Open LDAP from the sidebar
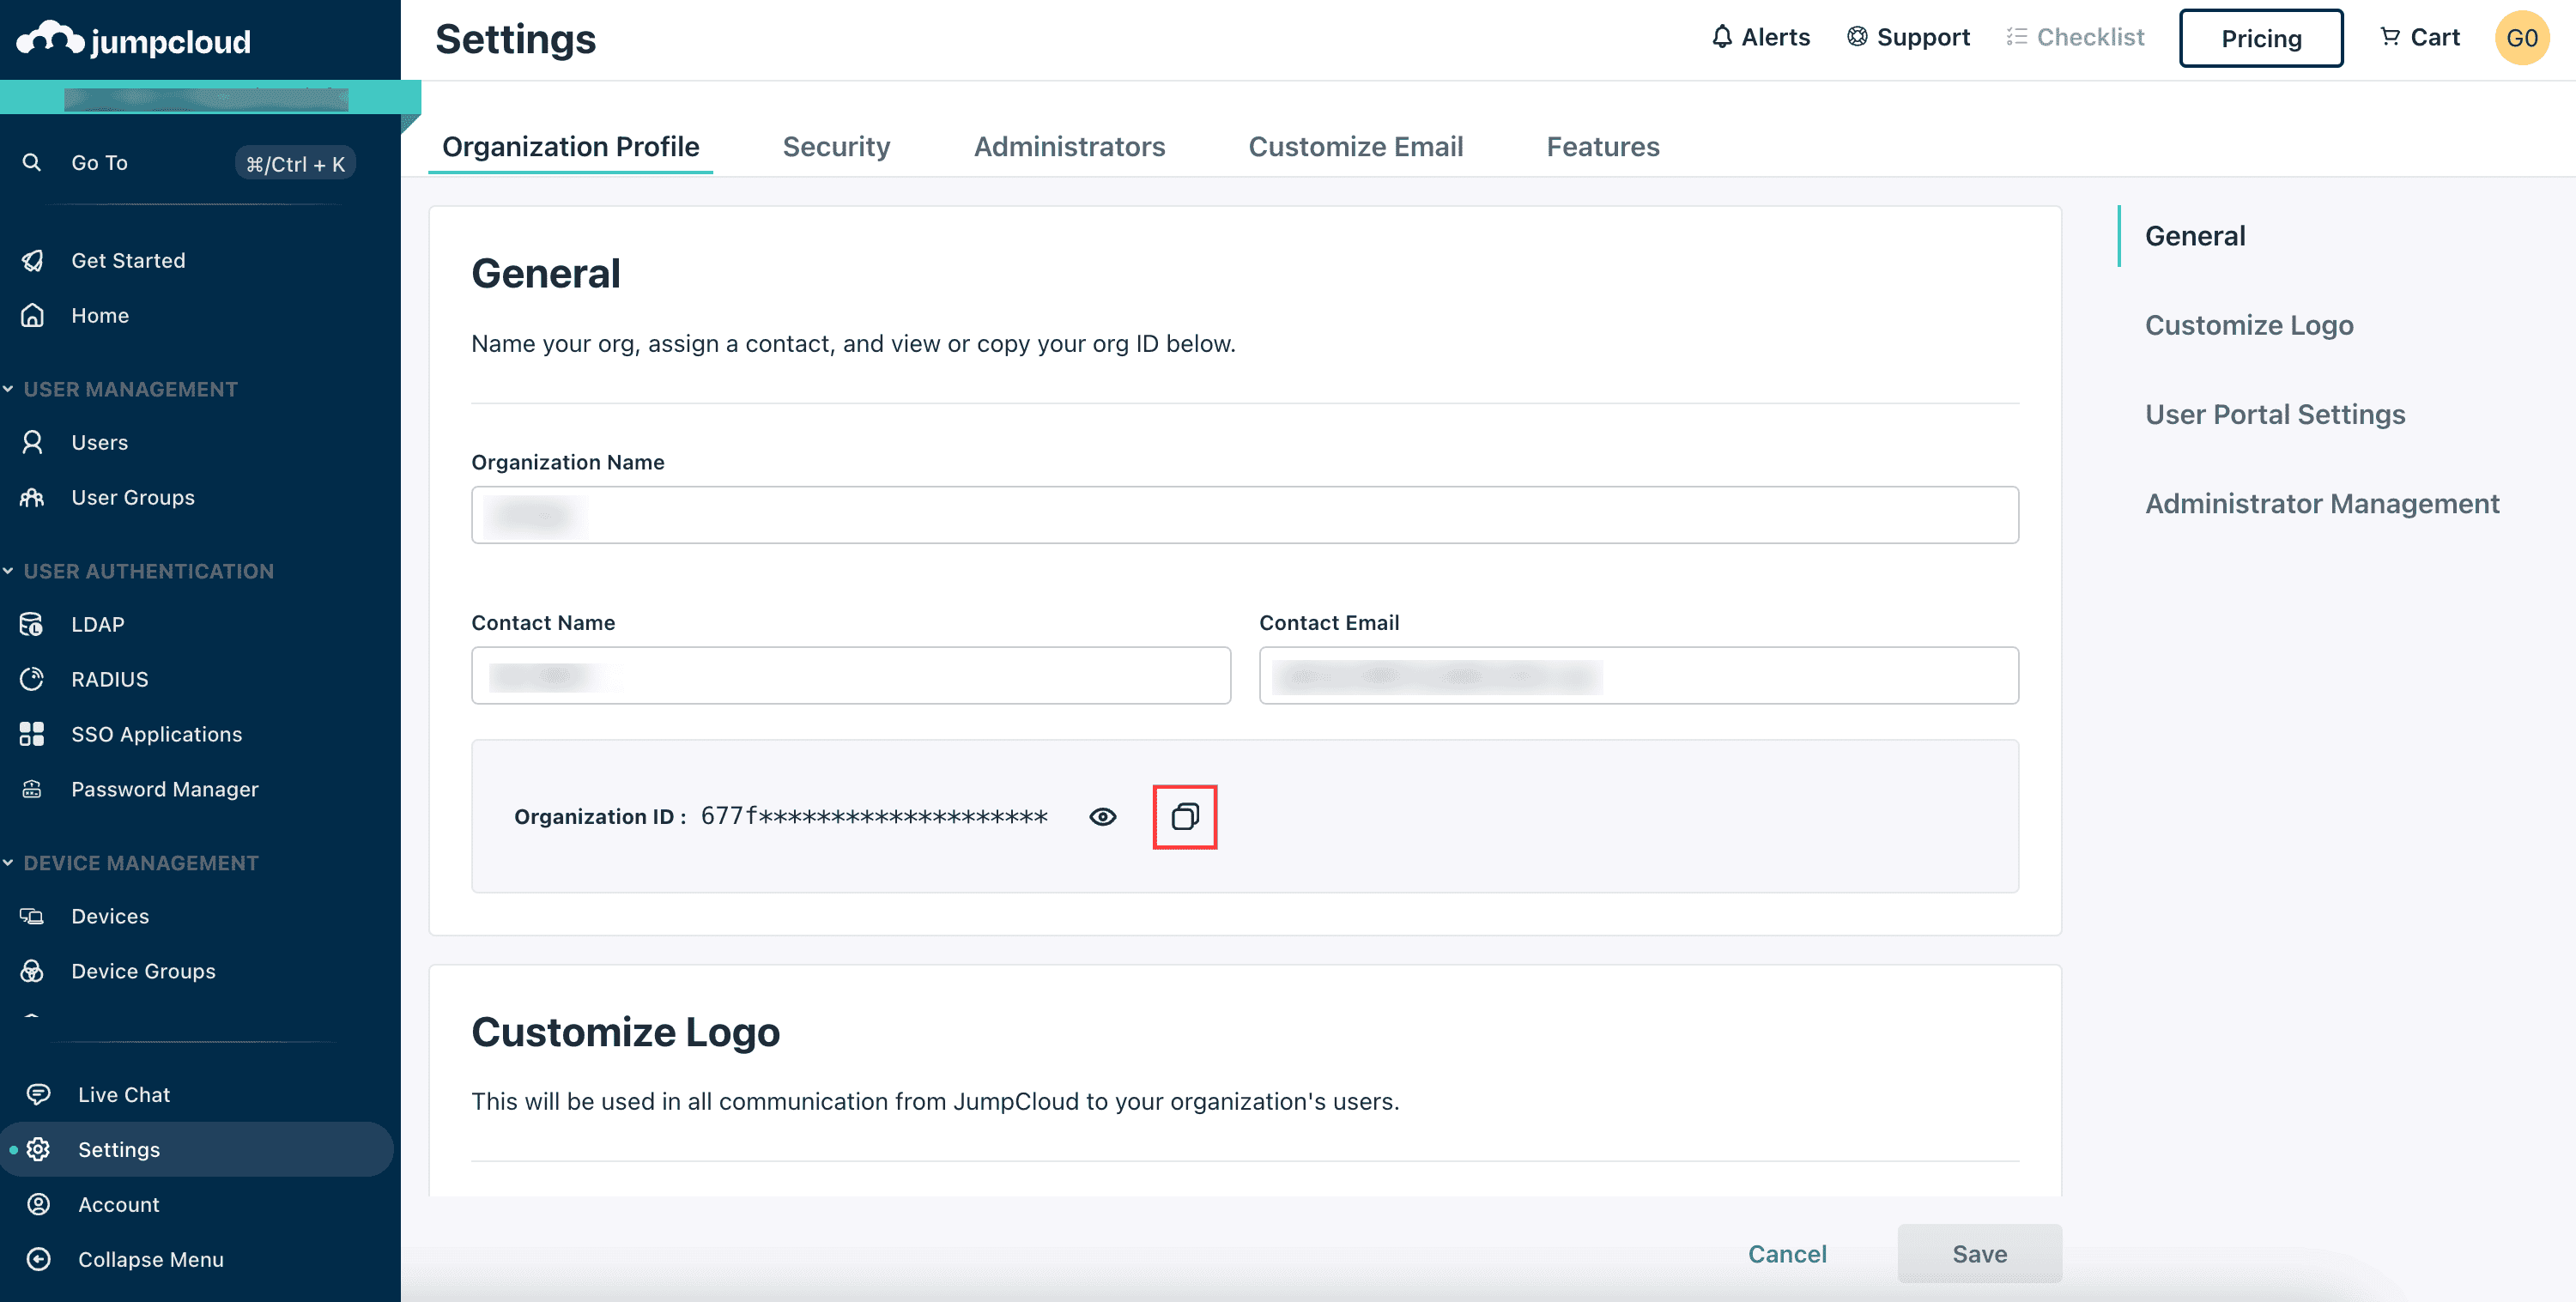This screenshot has height=1302, width=2576. [98, 624]
